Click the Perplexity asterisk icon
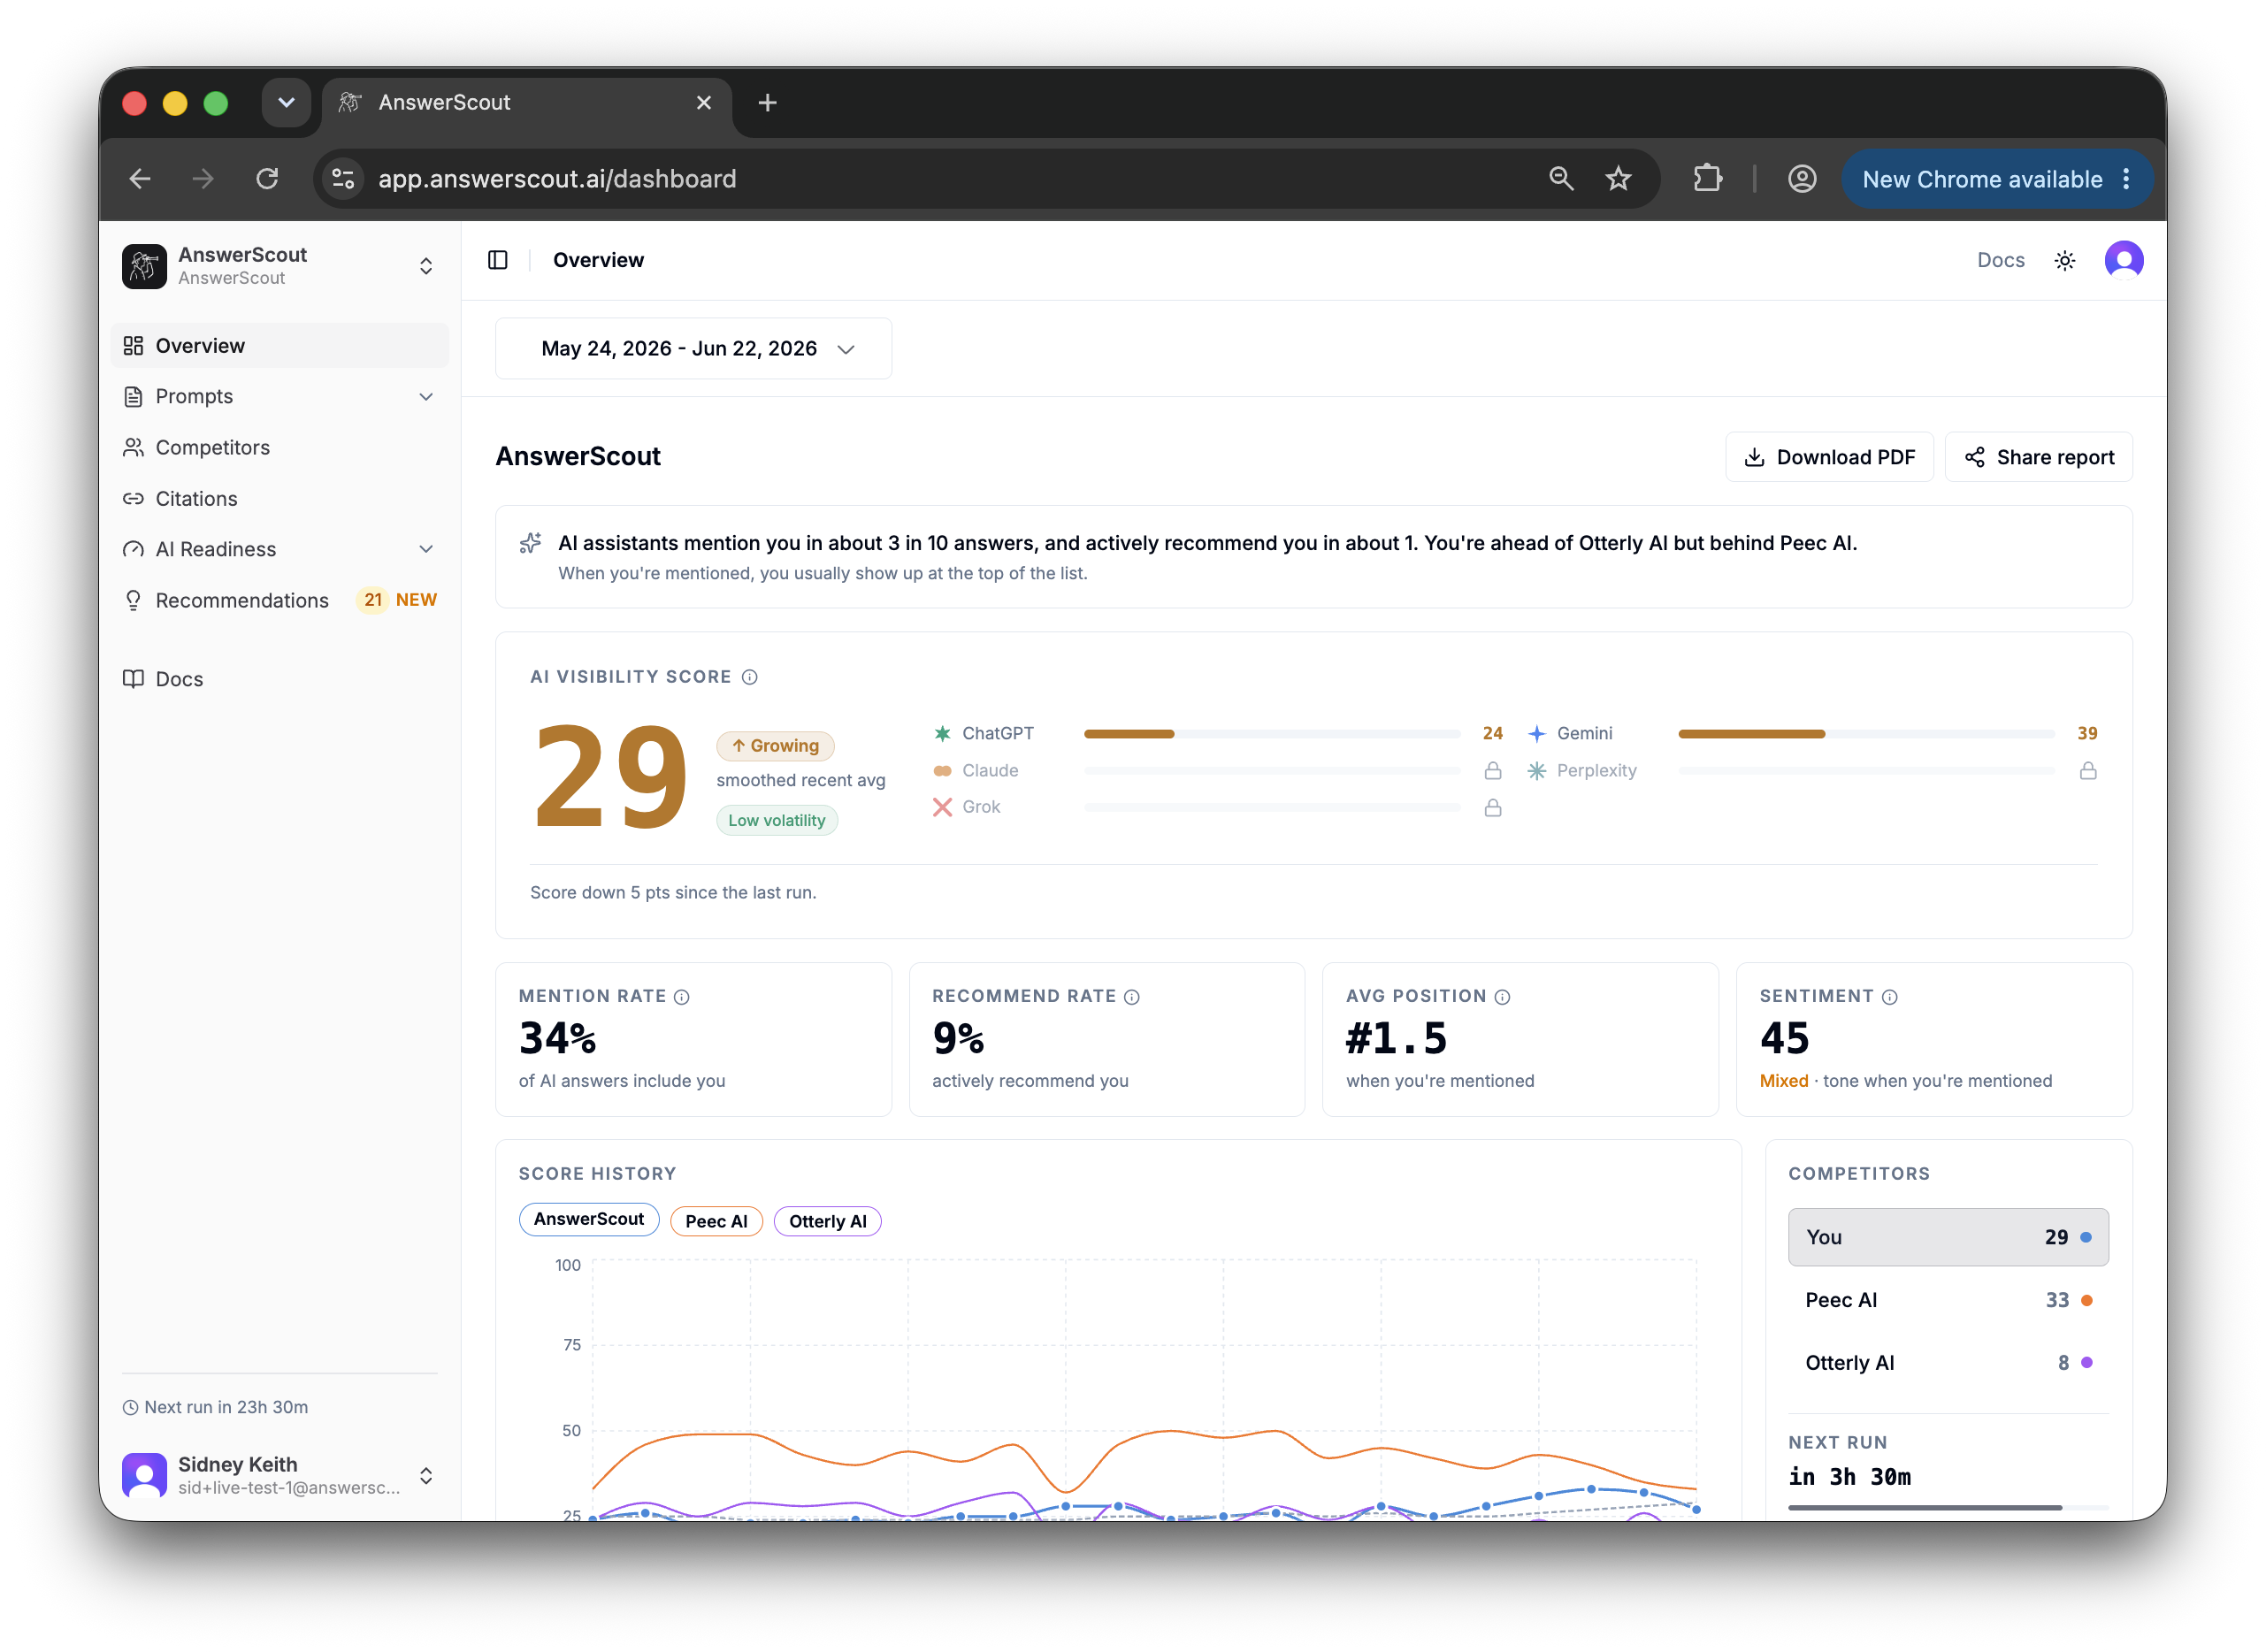2266x1652 pixels. [x=1537, y=770]
